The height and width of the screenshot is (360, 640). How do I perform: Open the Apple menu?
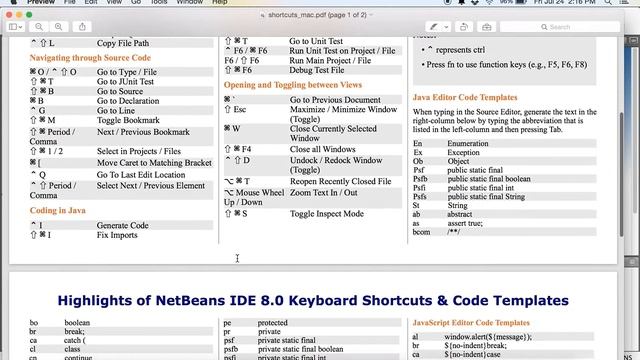click(x=13, y=2)
